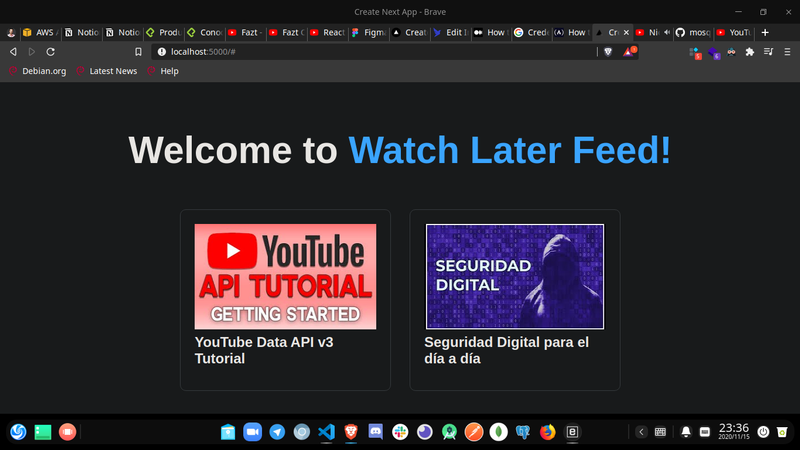This screenshot has height=450, width=800.
Task: Switch to the Figma tab
Action: click(x=368, y=32)
